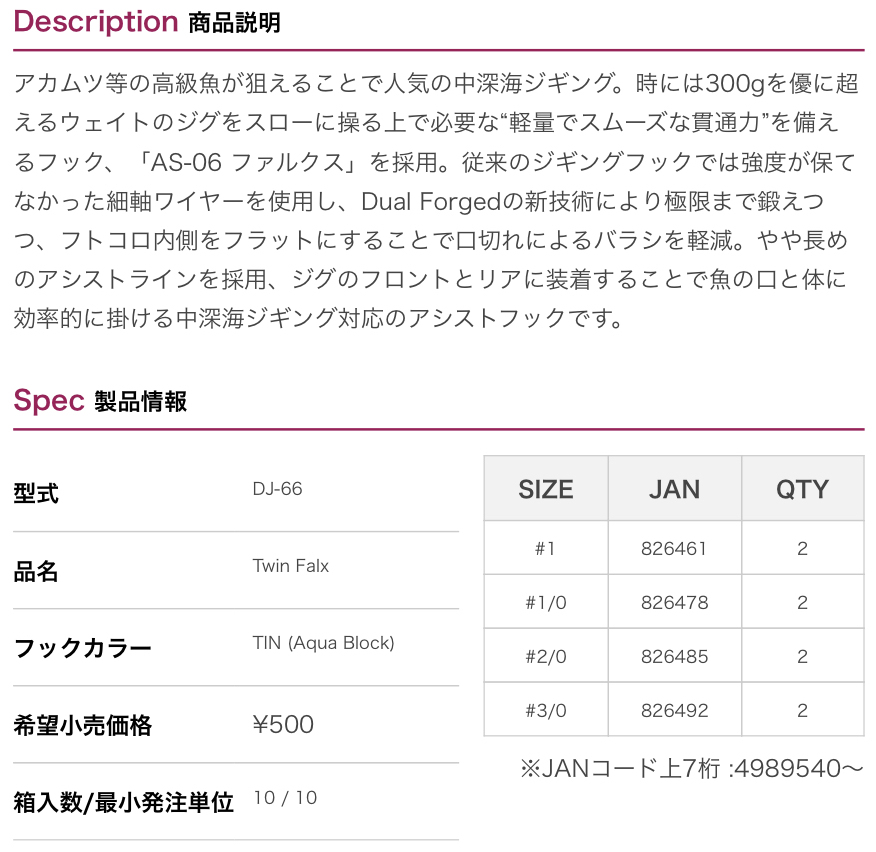The height and width of the screenshot is (852, 876).
Task: Click the Description 商品説明 heading
Action: pos(147,22)
